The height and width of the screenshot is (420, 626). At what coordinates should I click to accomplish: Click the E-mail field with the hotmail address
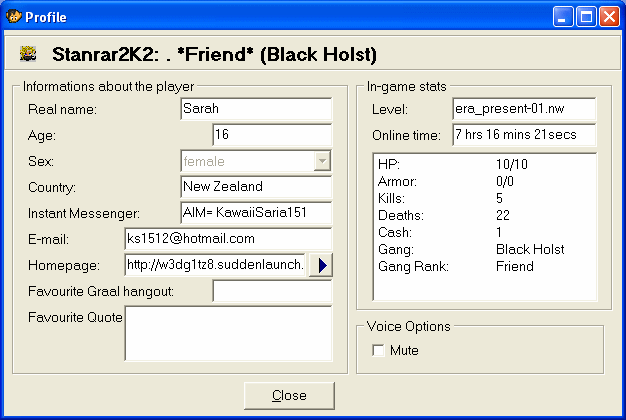click(x=227, y=239)
